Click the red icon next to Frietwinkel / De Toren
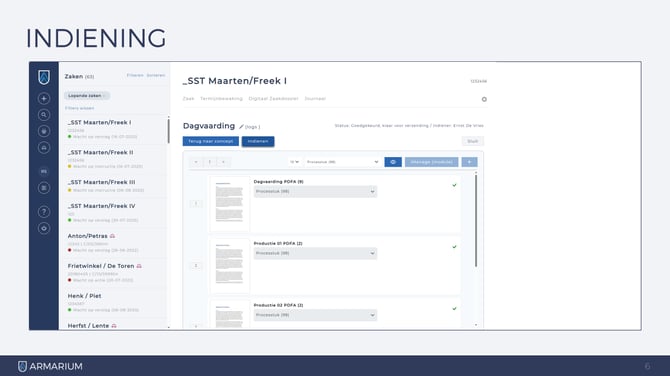 pyautogui.click(x=139, y=266)
